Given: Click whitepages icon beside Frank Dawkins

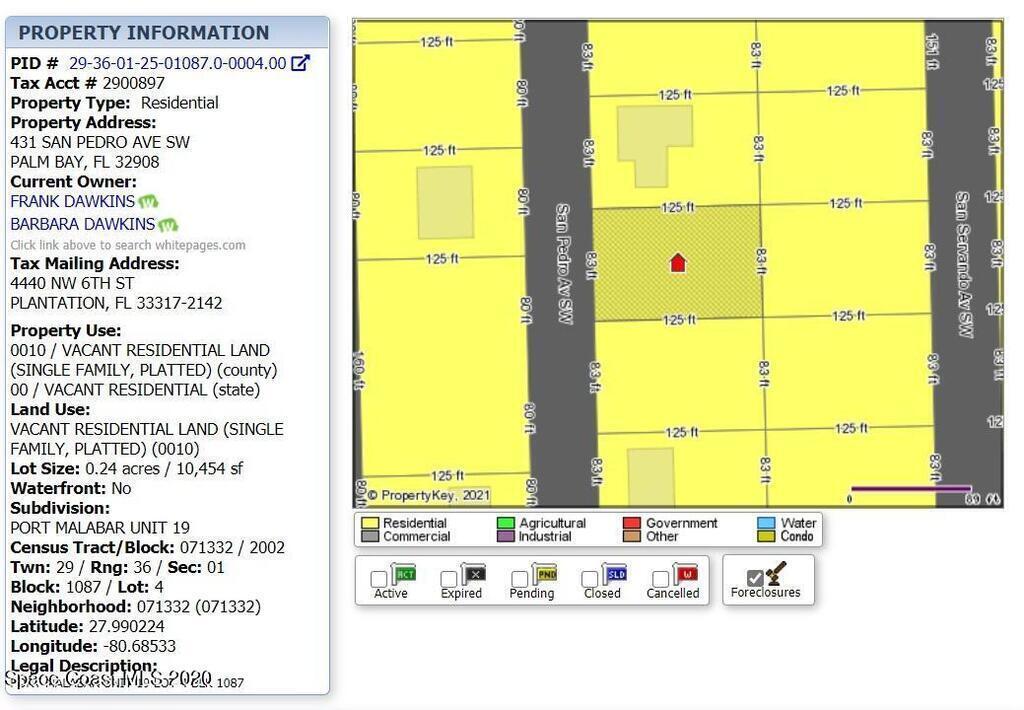Looking at the screenshot, I should [x=148, y=202].
